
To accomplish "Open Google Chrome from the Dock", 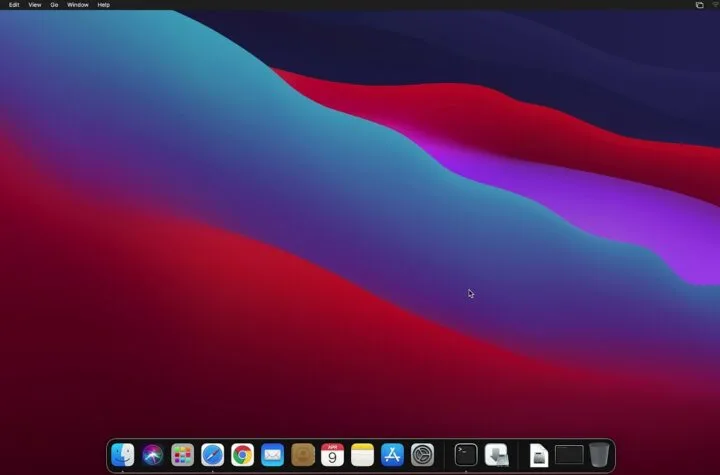I will 242,455.
